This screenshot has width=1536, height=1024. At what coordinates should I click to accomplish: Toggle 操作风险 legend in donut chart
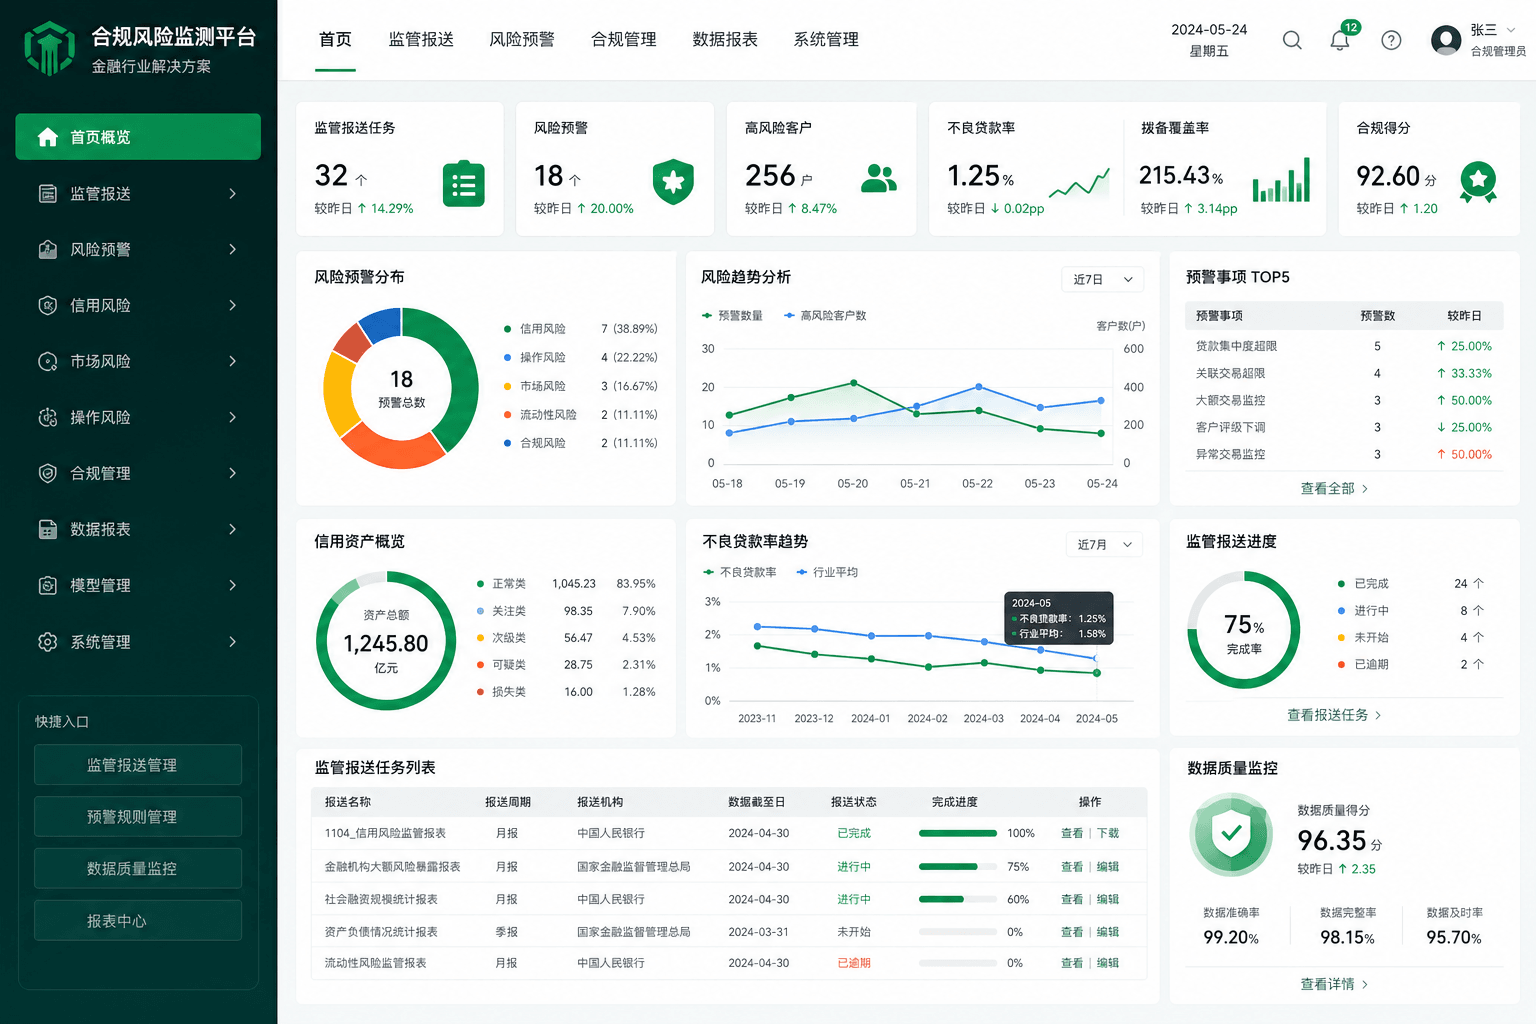coord(535,357)
